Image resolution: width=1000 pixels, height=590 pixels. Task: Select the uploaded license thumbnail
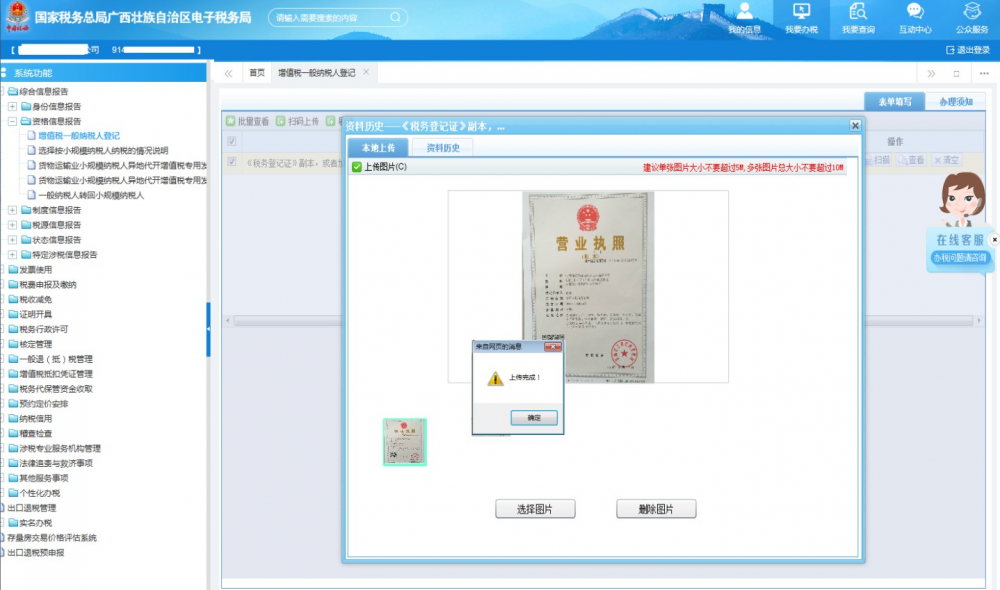(x=405, y=442)
